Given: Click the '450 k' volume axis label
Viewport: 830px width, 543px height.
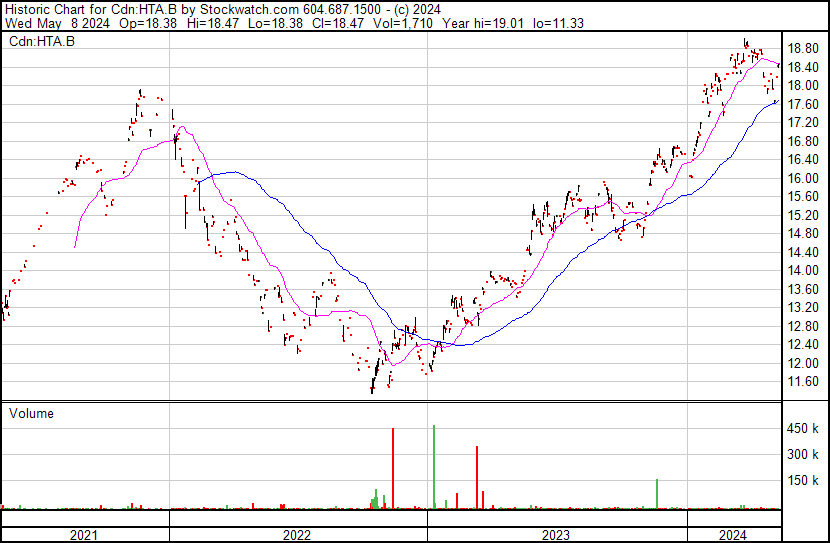Looking at the screenshot, I should [x=803, y=428].
